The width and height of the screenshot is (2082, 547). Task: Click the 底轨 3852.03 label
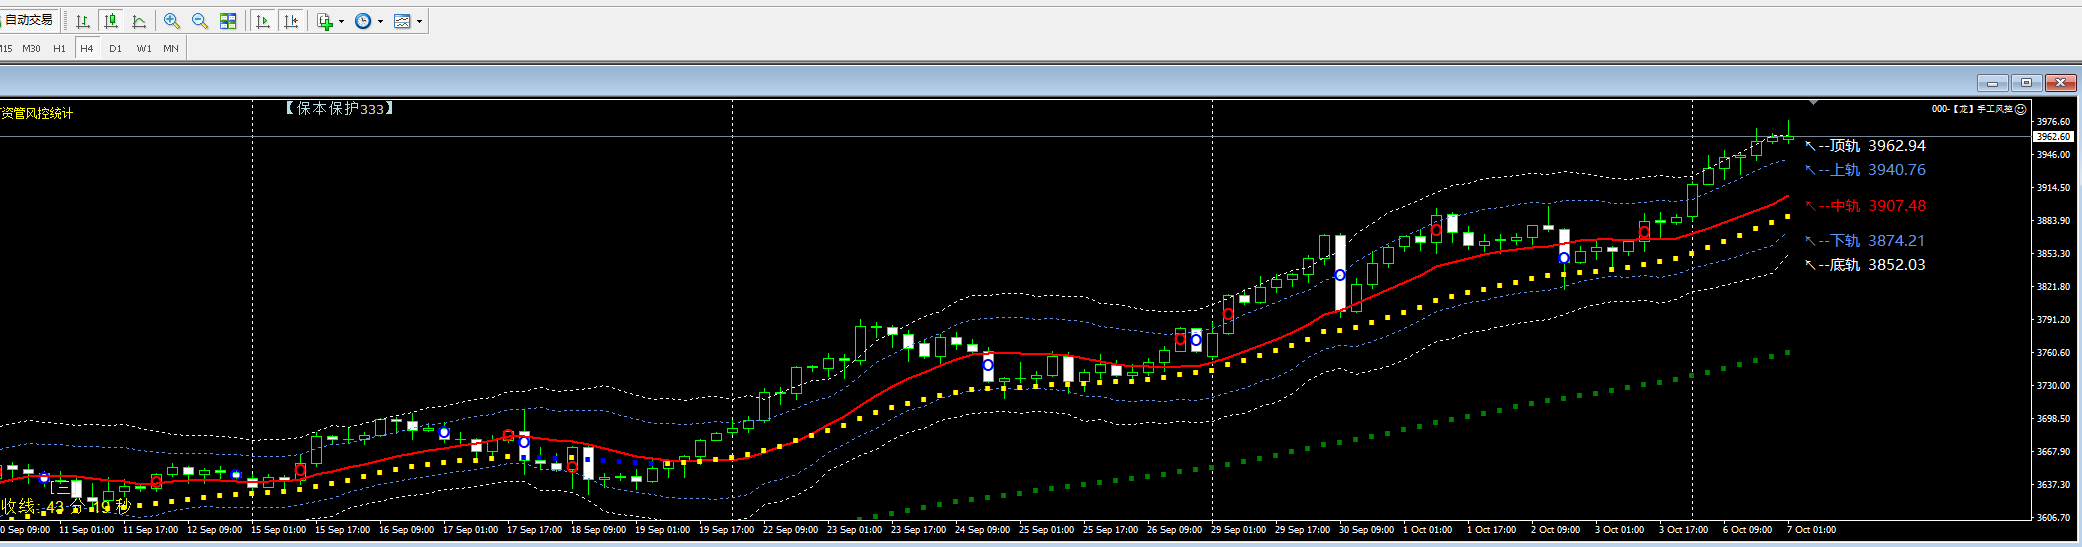pos(1865,265)
